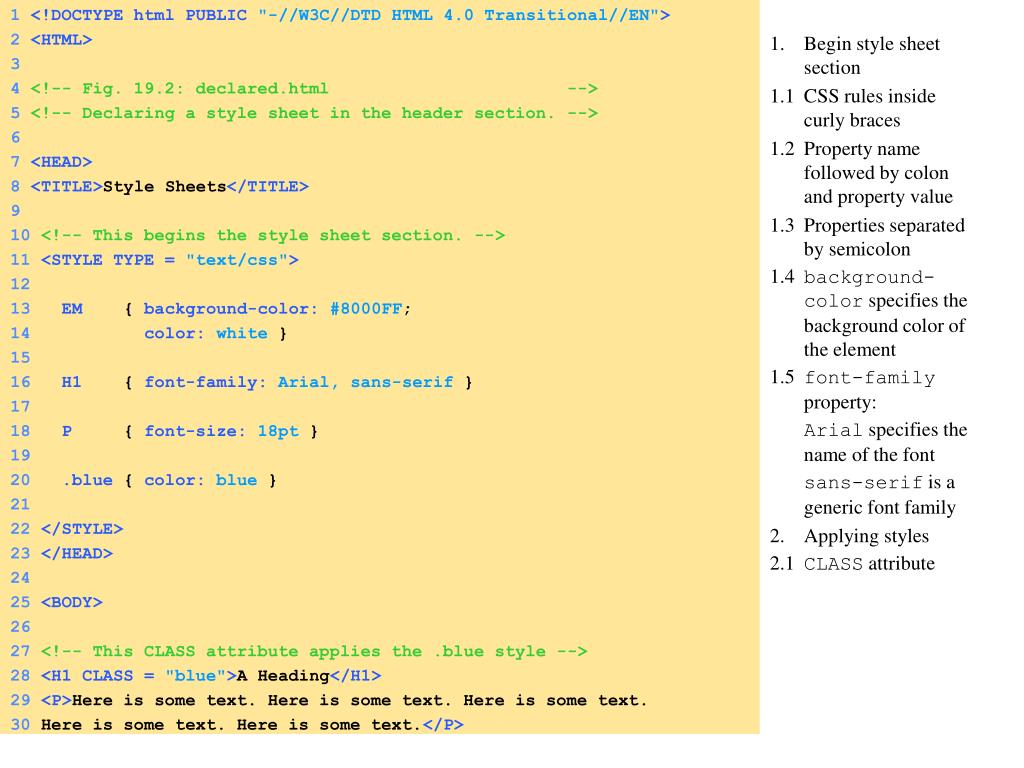
Task: Click 'color: blue' on line 20
Action: (200, 480)
